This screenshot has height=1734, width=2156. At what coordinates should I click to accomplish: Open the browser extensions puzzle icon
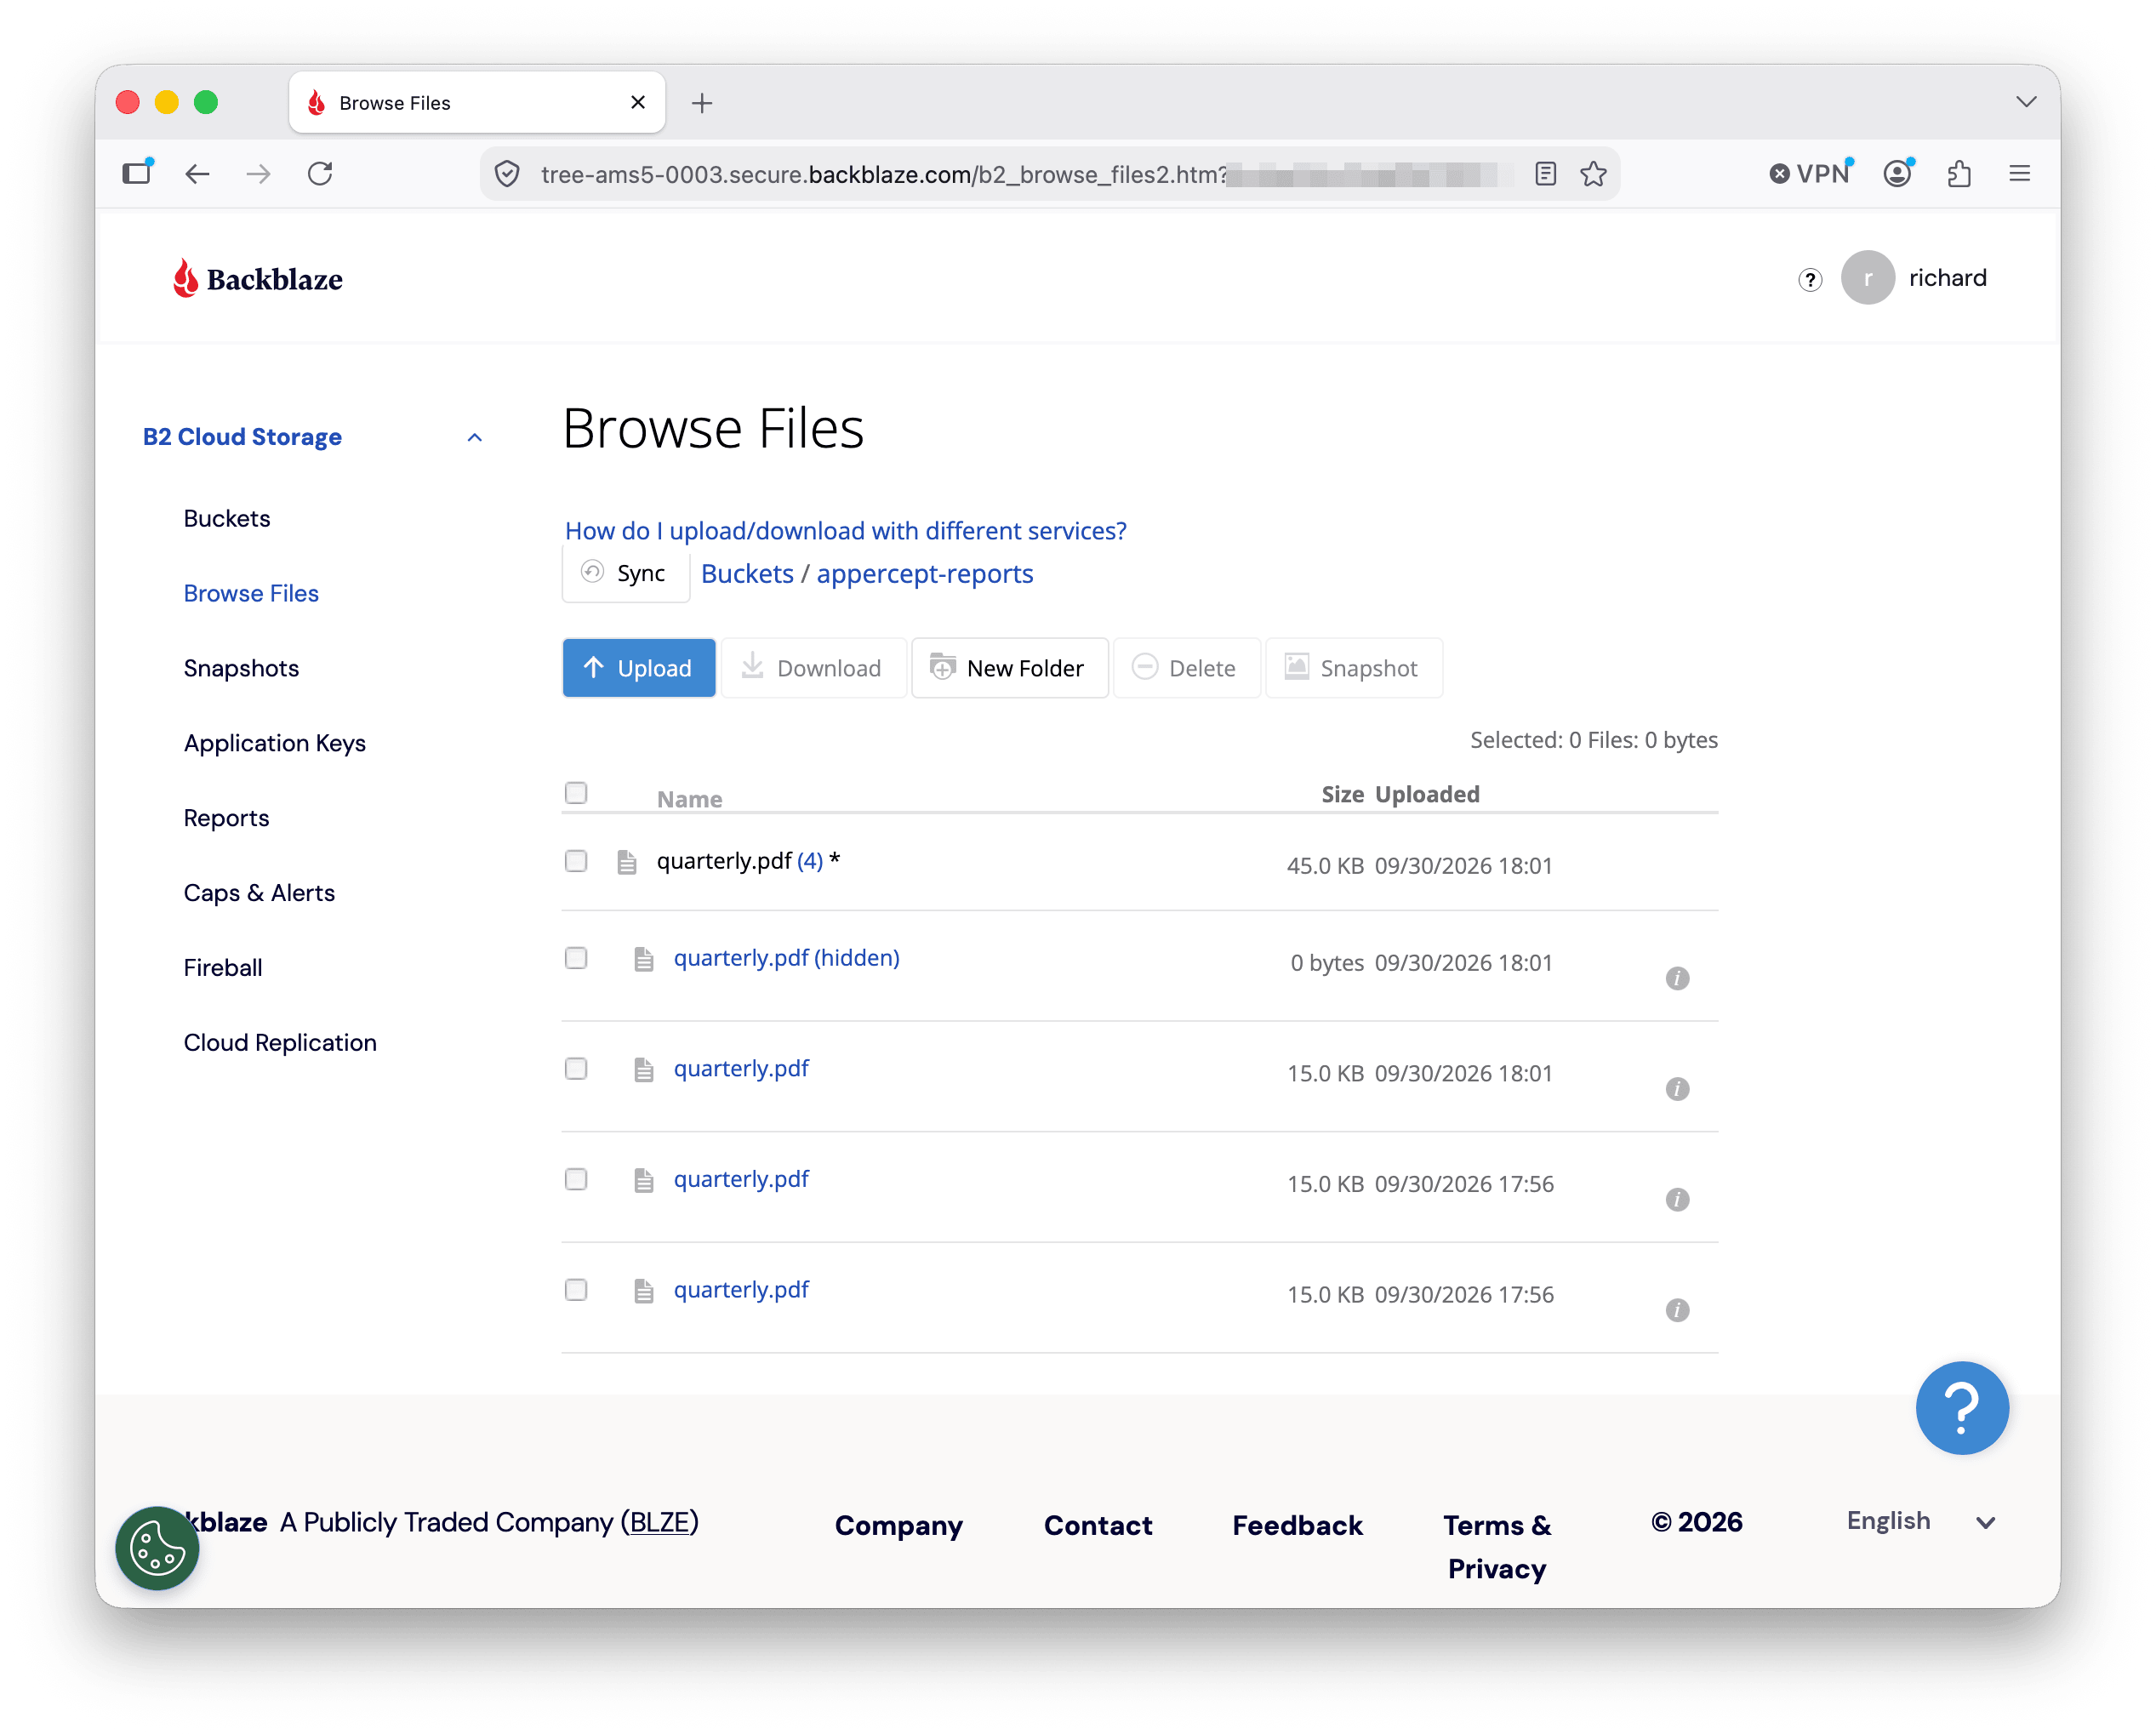(1959, 174)
